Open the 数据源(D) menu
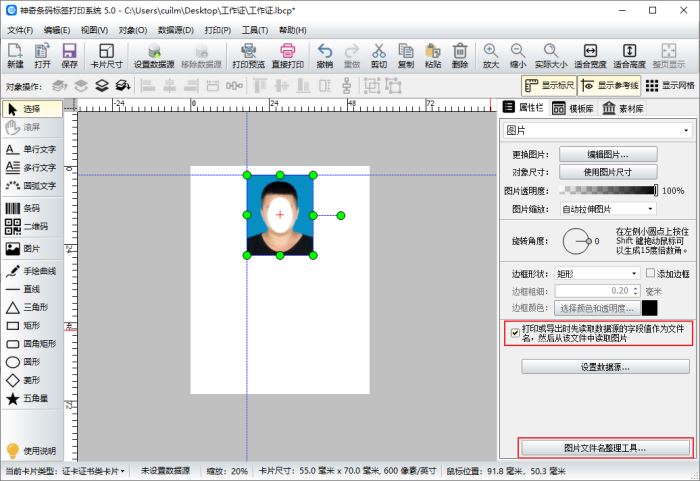The image size is (700, 481). click(175, 30)
